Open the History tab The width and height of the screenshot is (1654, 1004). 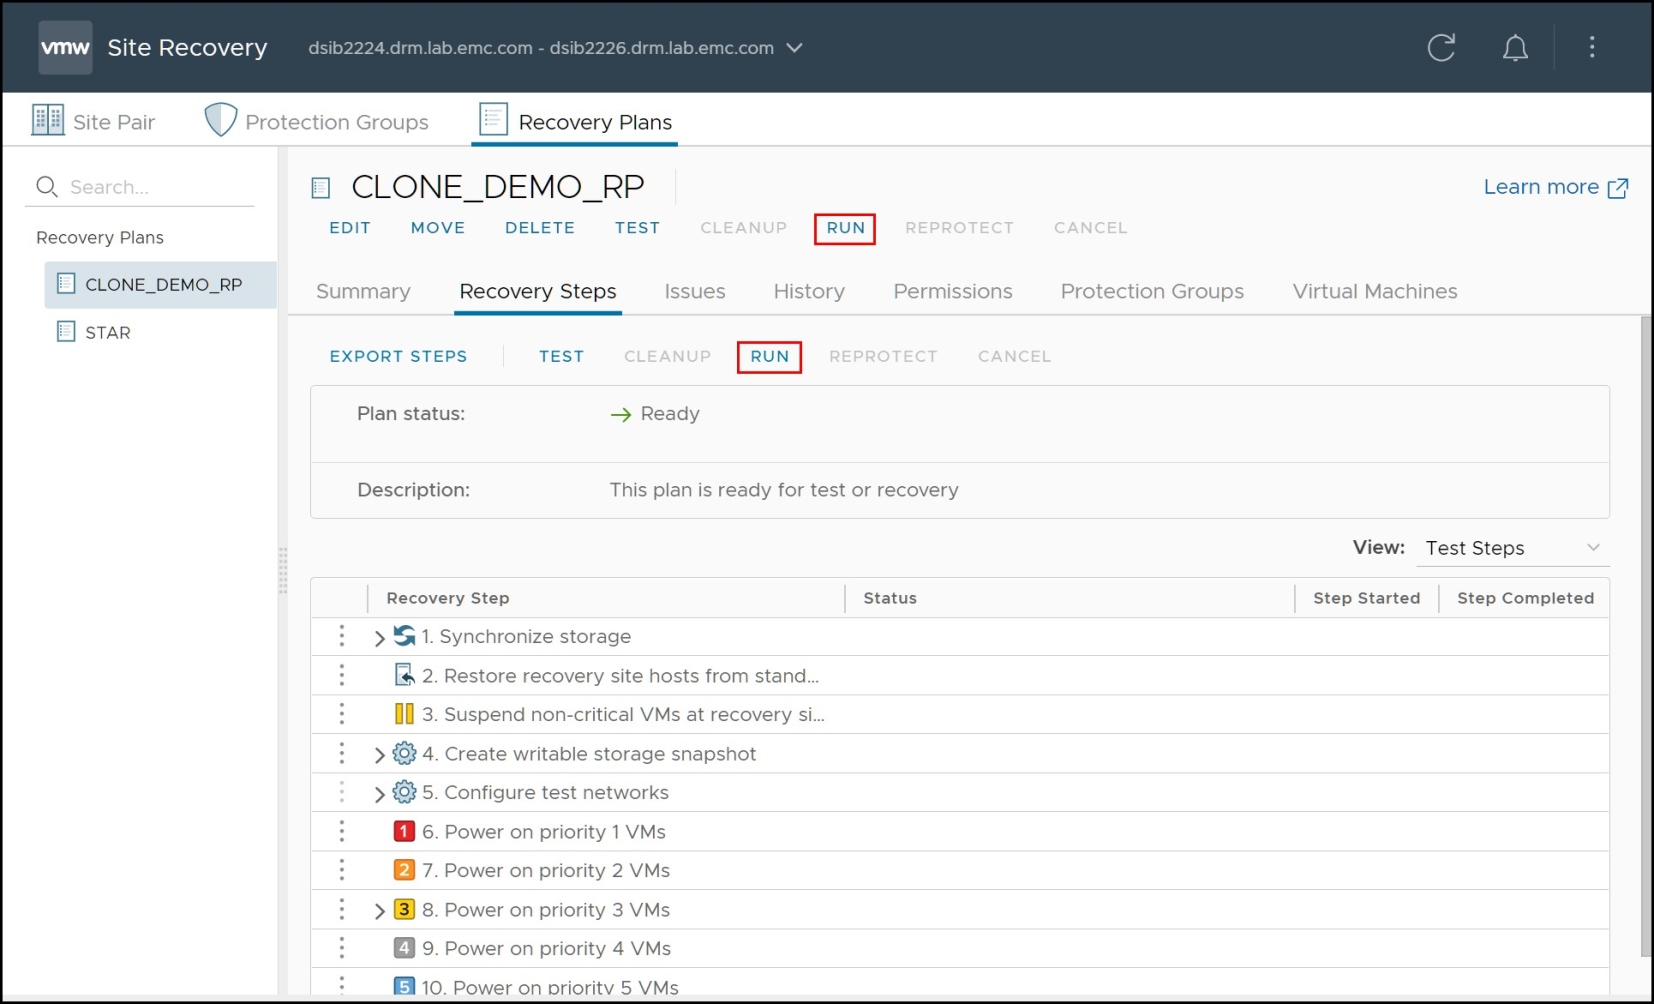click(809, 291)
